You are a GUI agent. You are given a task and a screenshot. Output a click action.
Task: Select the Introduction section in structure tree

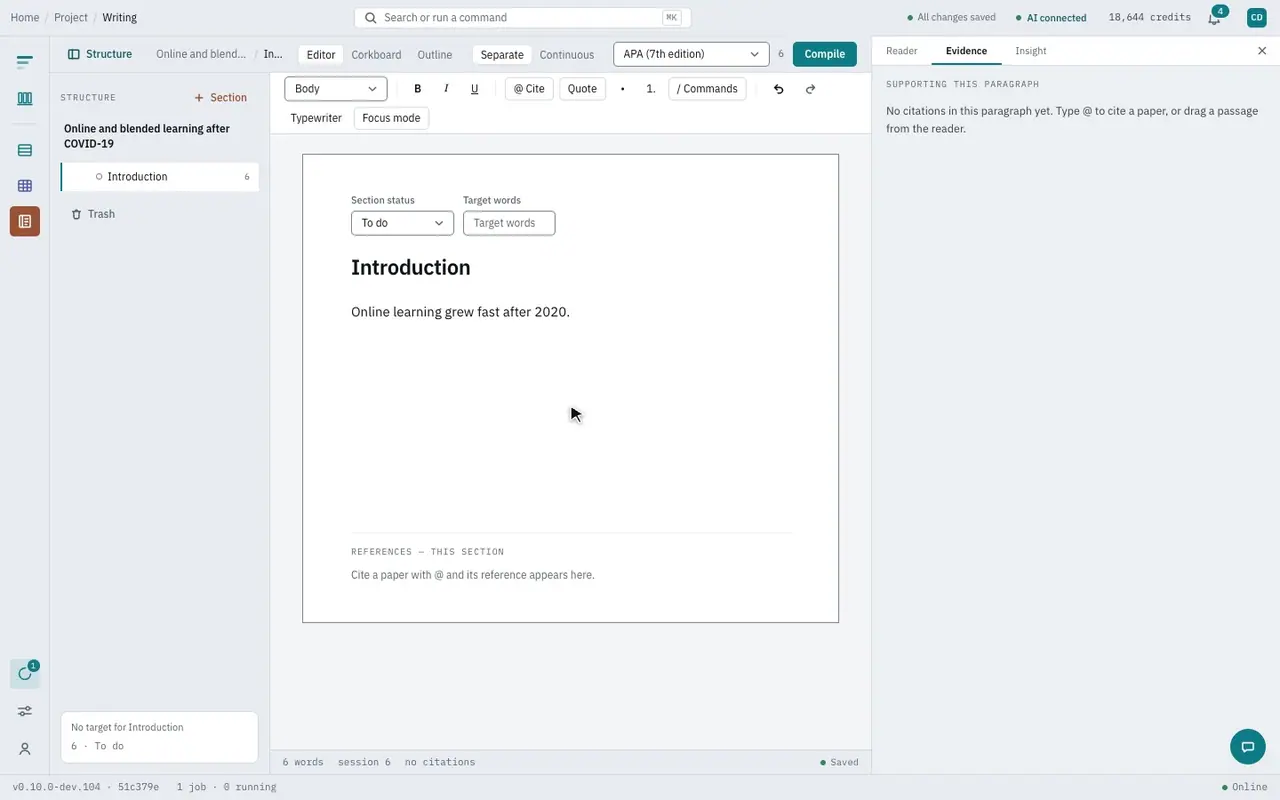[x=160, y=177]
